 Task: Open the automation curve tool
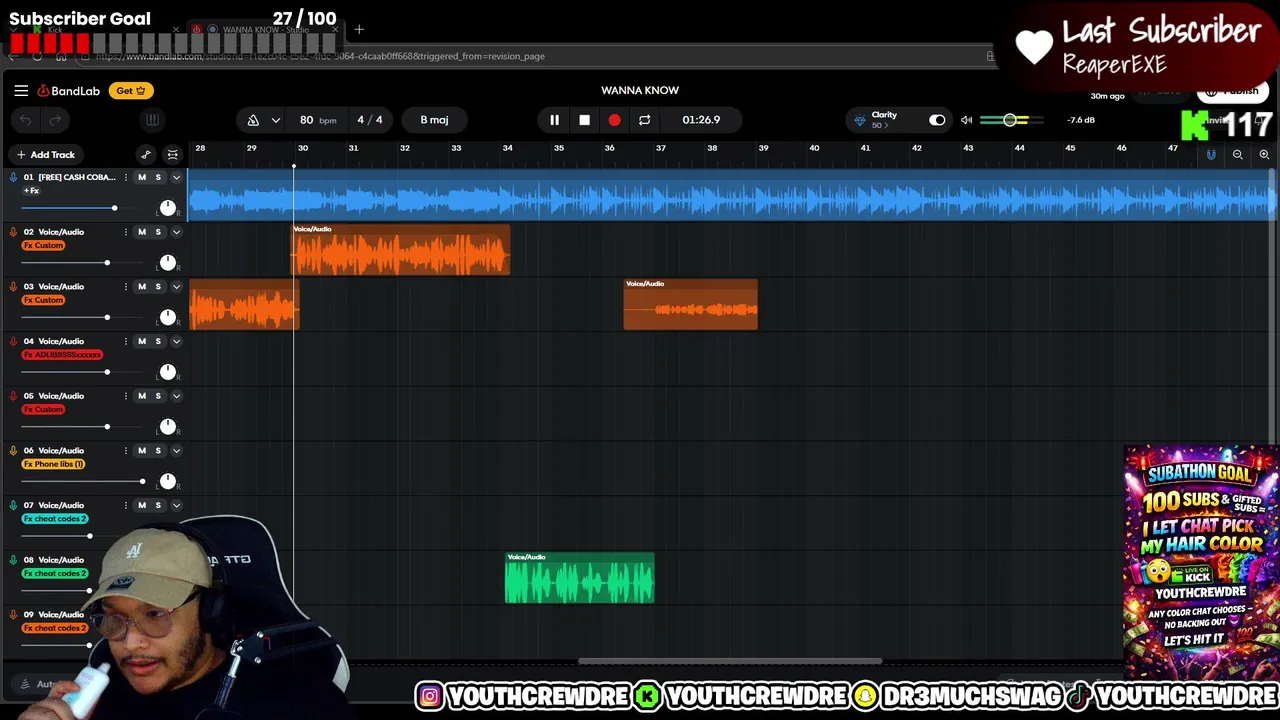pyautogui.click(x=146, y=155)
